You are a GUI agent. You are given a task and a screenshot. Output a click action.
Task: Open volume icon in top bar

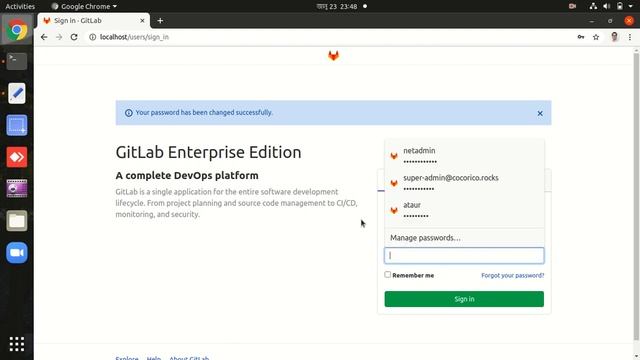[607, 6]
